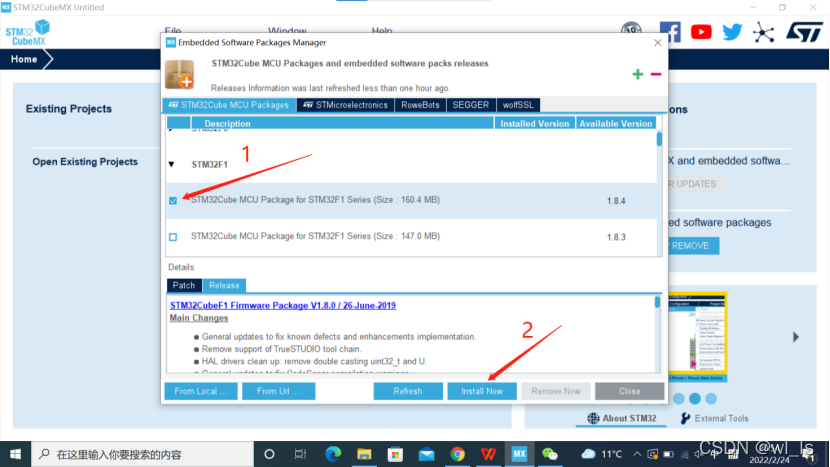Click the version 1.8.4 cell

(x=616, y=201)
